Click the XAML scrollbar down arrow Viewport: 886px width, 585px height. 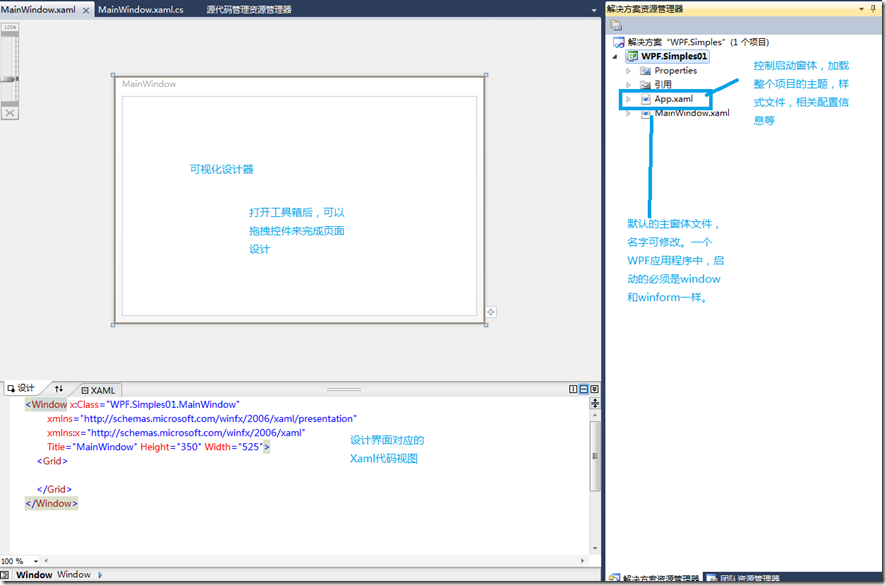click(594, 549)
